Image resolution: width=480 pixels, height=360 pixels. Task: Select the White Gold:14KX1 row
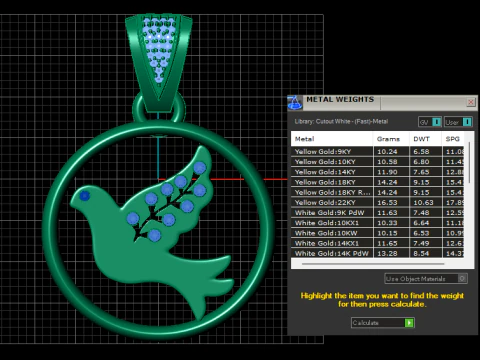click(377, 243)
